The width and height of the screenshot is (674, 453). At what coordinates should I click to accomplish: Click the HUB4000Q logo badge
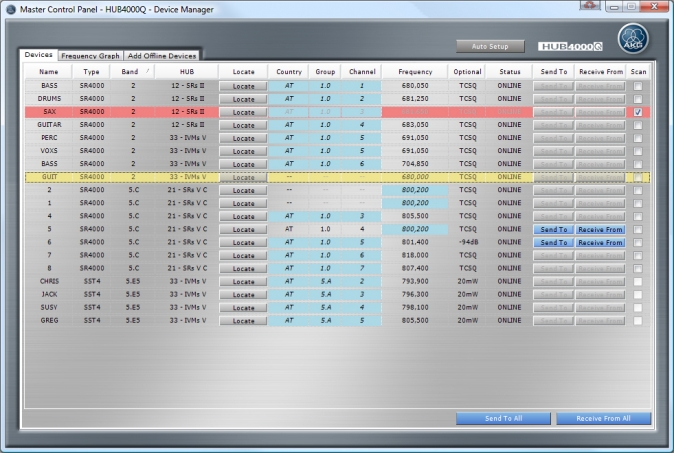click(570, 46)
